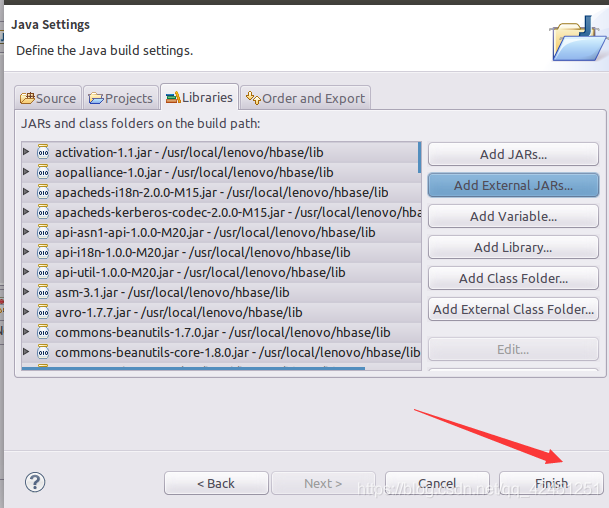
Task: Select apacheds-i18n-2.0.0-M15.jar entry text
Action: pos(221,193)
